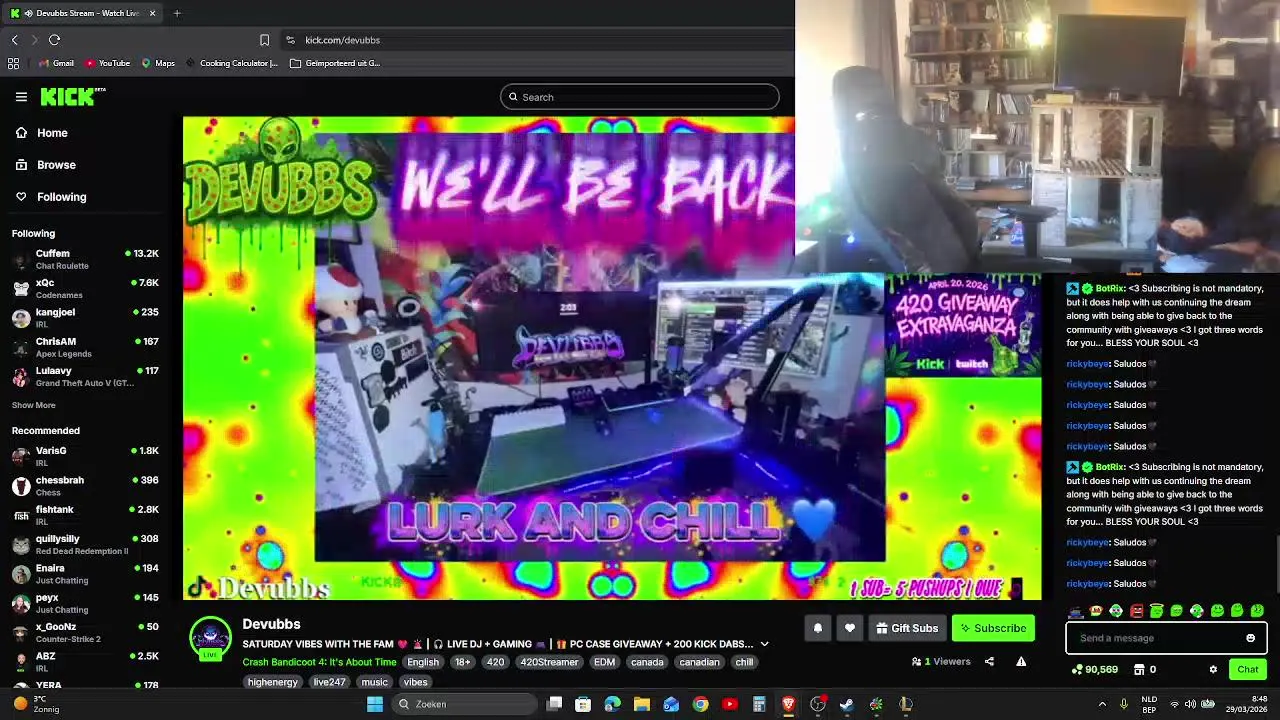The image size is (1280, 720).
Task: Open chat settings gear icon
Action: 1213,669
